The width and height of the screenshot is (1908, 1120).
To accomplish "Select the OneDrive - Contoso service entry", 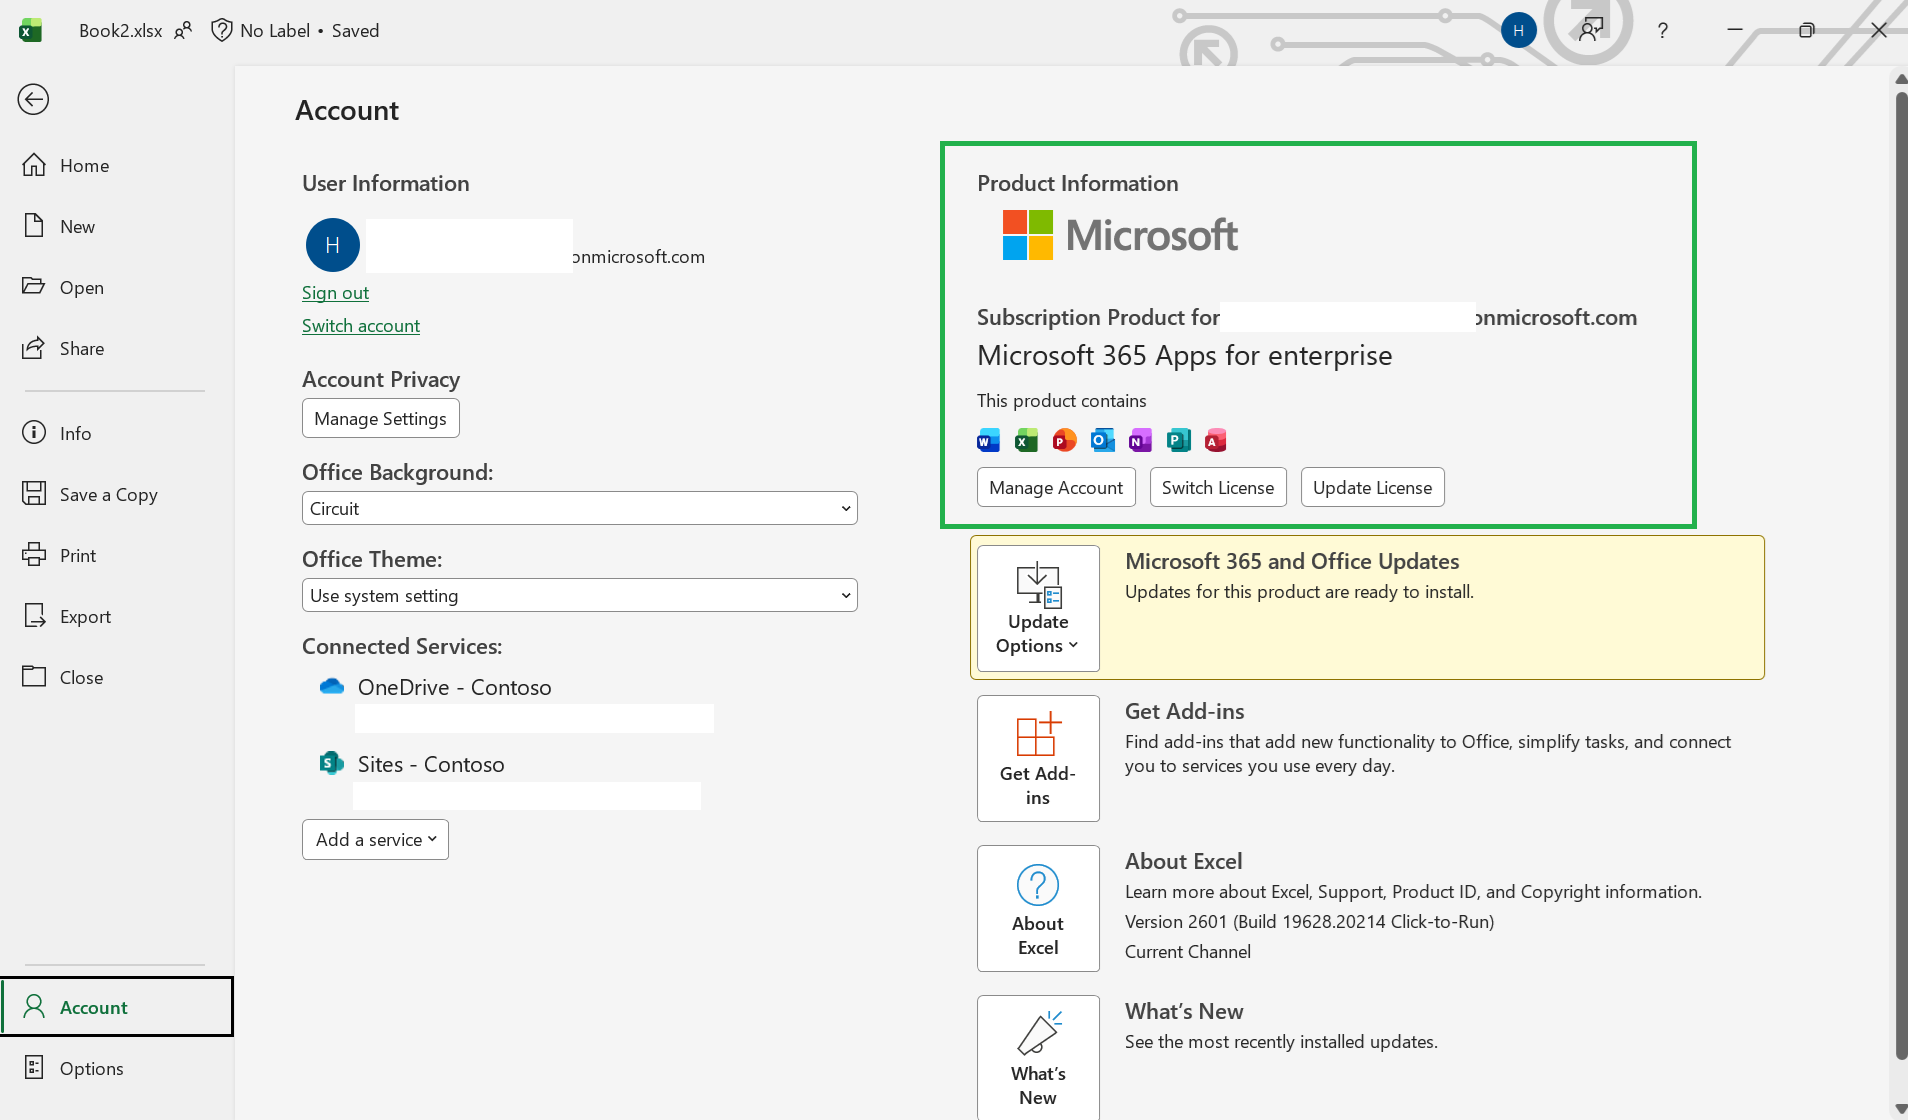I will (x=454, y=688).
